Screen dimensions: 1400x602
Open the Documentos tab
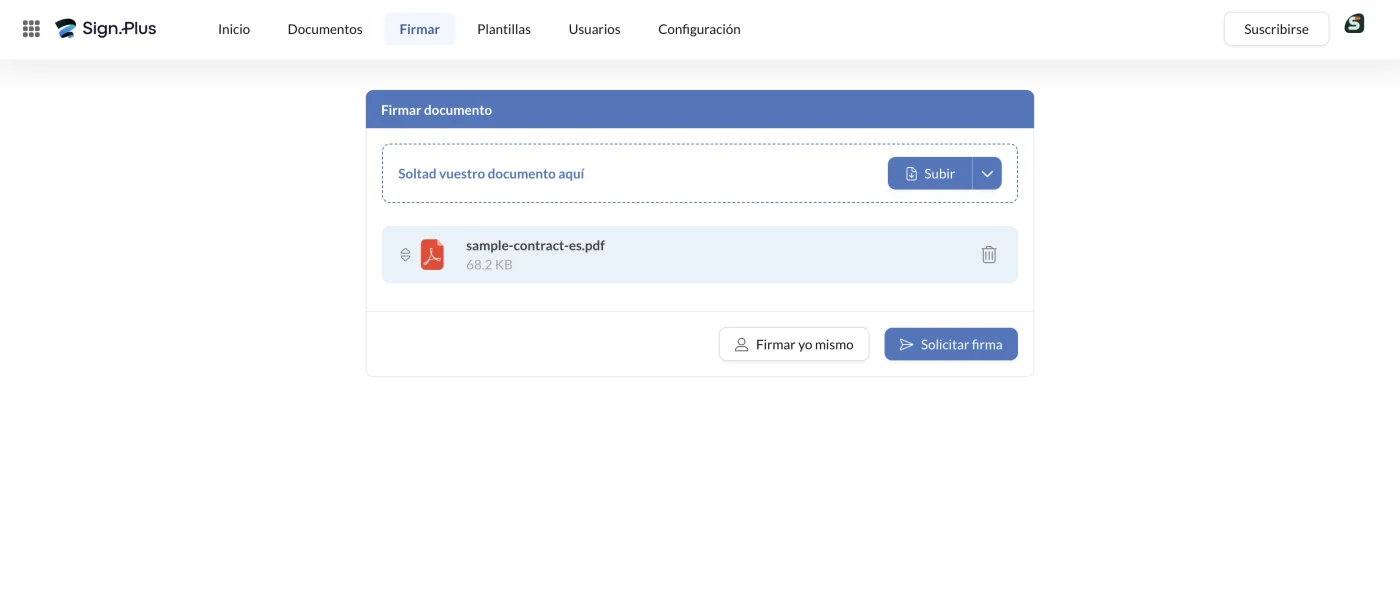click(x=325, y=29)
